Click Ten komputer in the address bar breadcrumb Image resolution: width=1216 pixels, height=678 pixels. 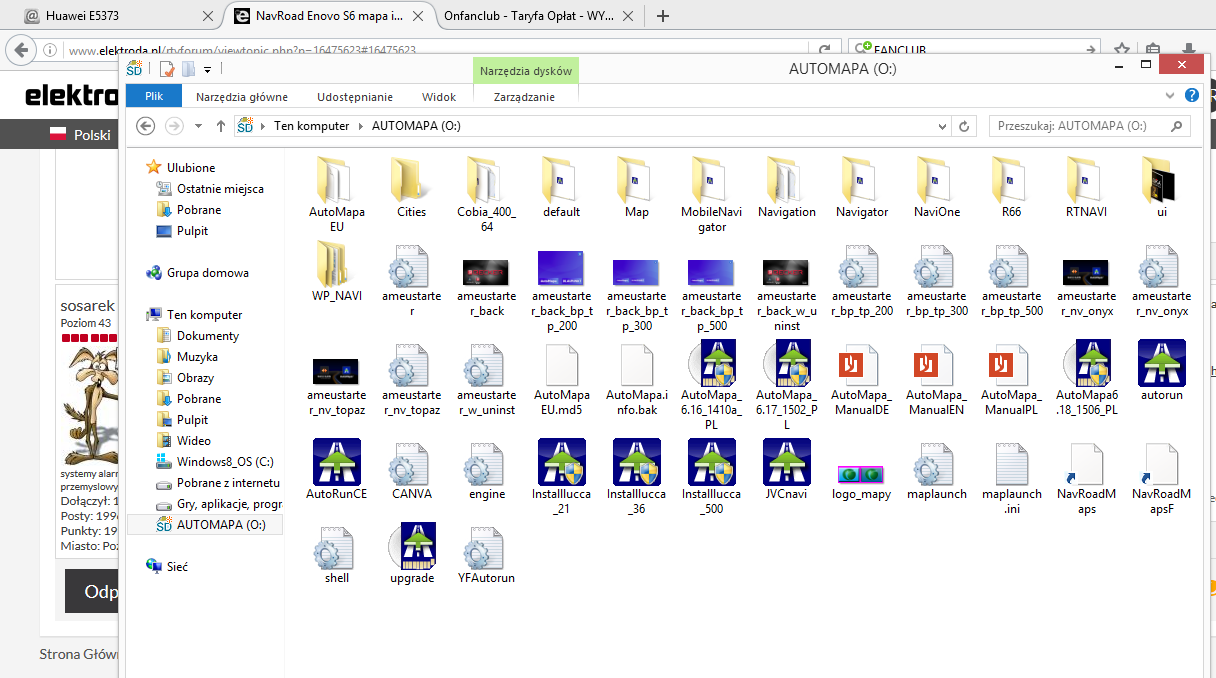[x=312, y=126]
